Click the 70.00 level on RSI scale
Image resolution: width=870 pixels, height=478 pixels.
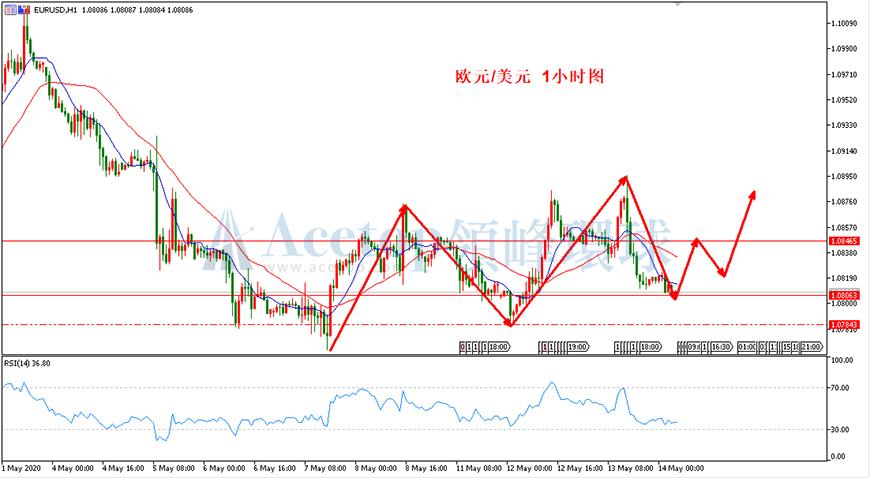[x=842, y=388]
